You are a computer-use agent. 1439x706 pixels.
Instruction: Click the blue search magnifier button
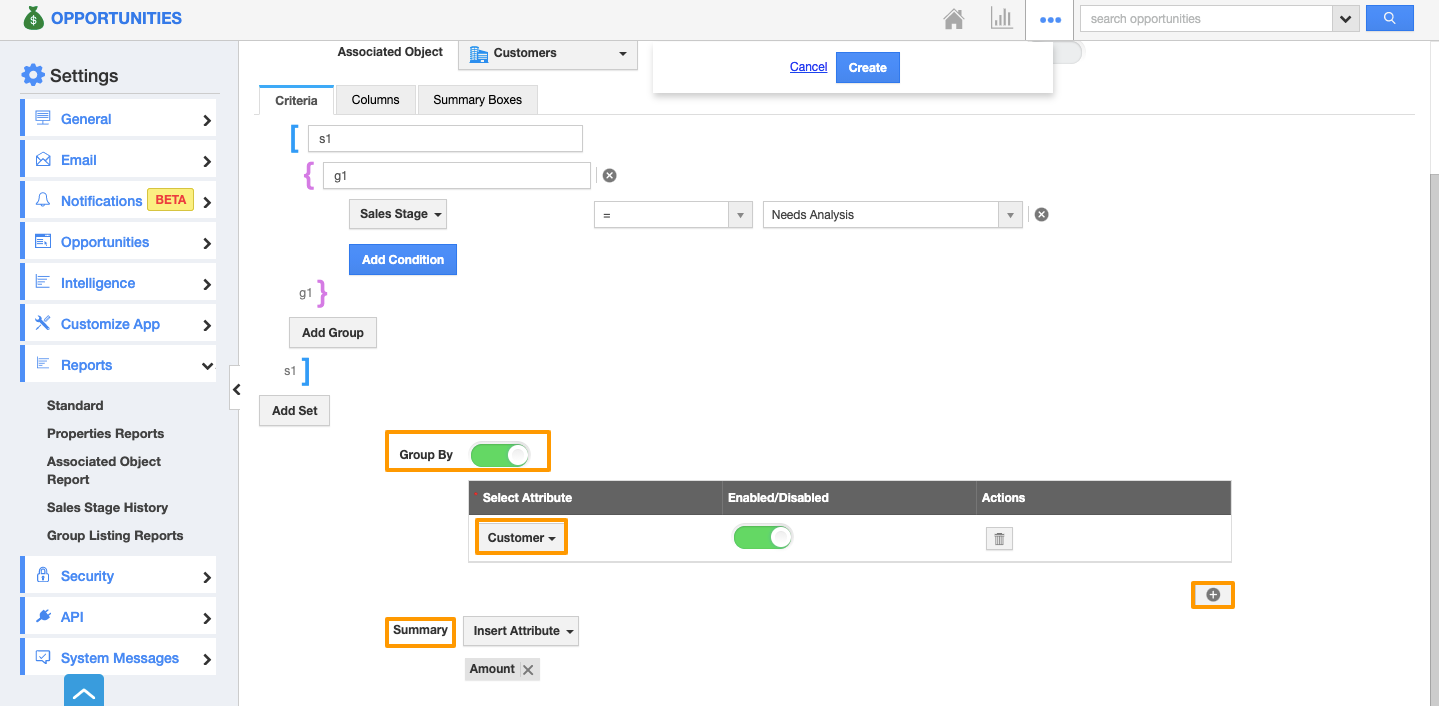click(x=1389, y=18)
